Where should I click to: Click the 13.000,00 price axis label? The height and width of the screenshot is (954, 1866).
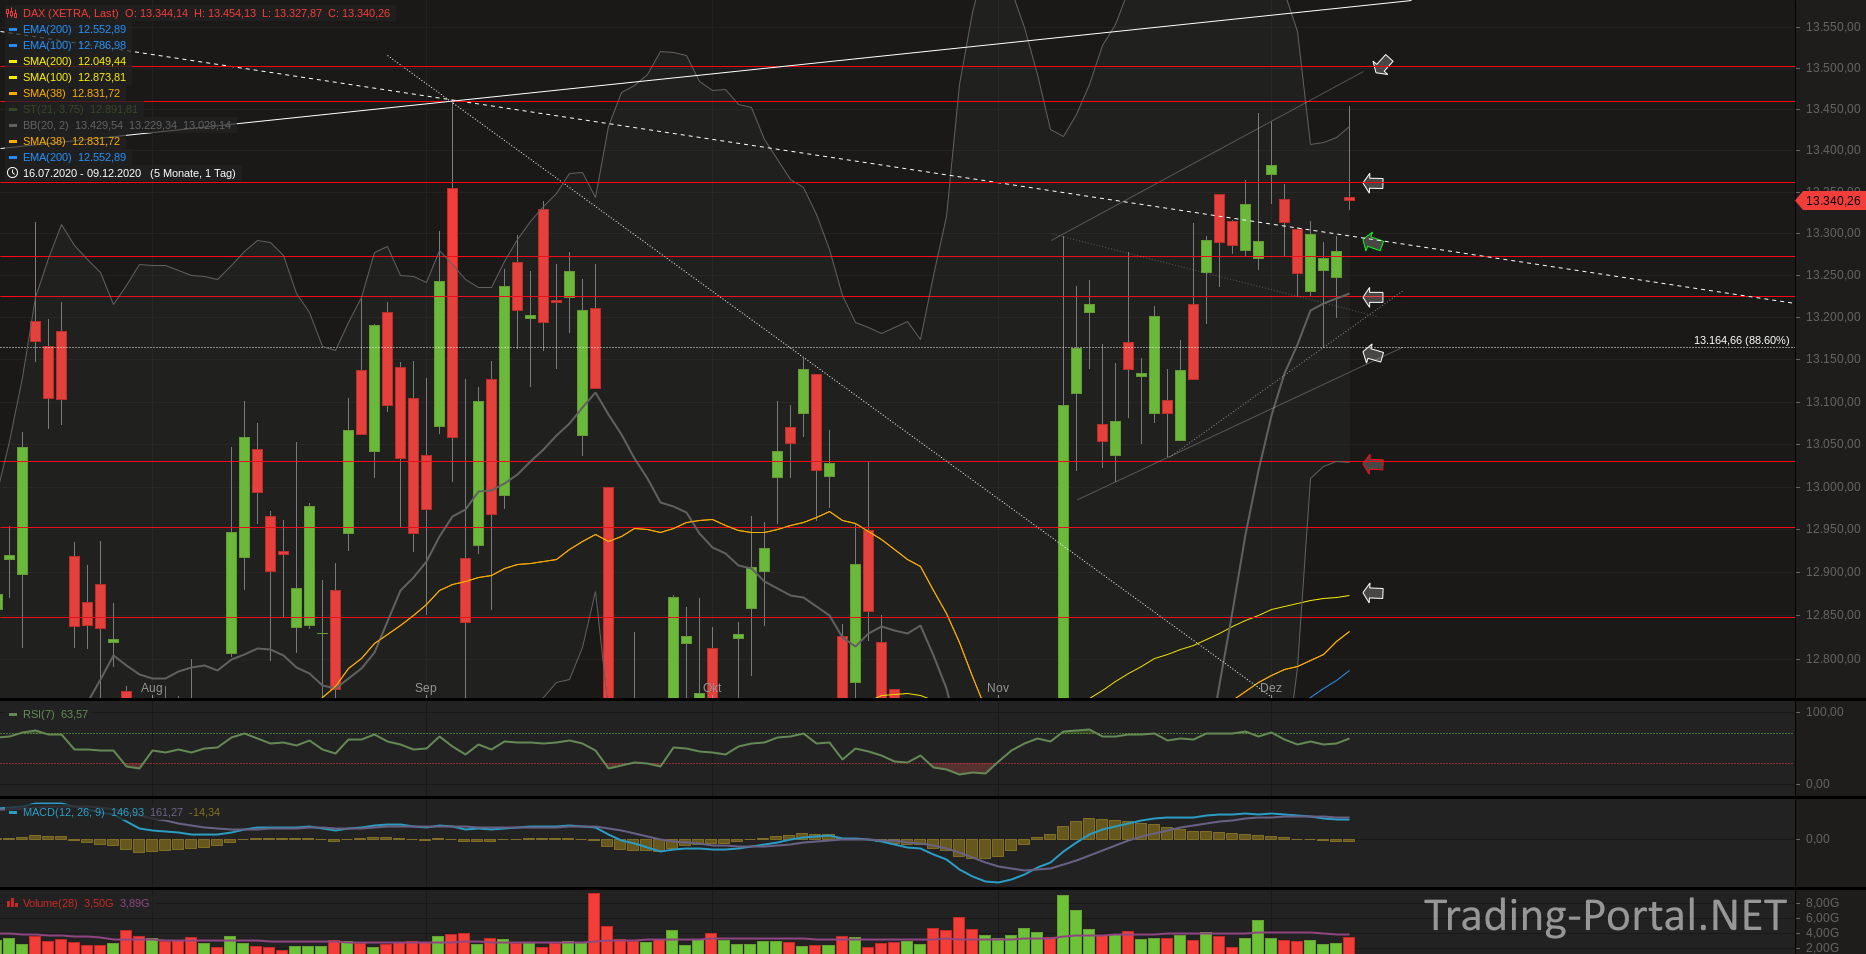tap(1833, 487)
